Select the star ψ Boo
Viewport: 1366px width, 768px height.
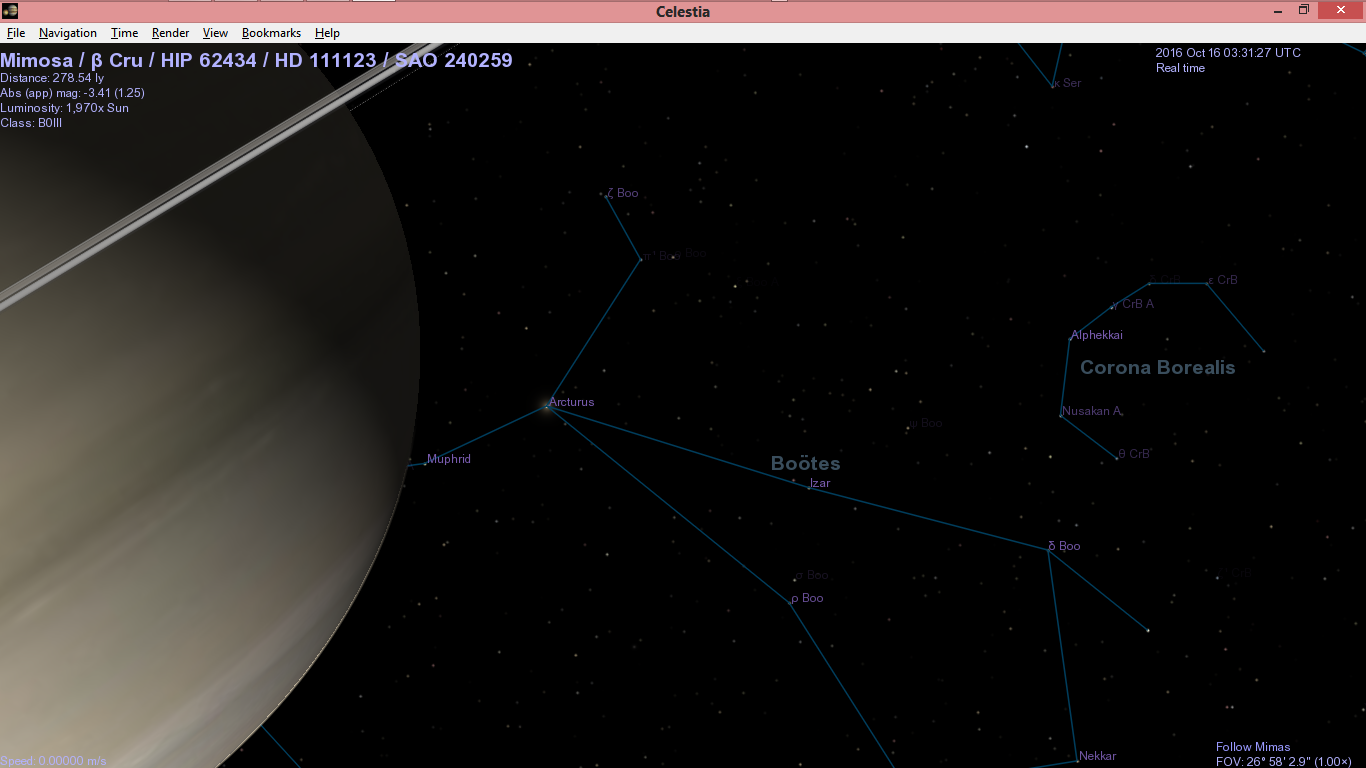tap(926, 423)
